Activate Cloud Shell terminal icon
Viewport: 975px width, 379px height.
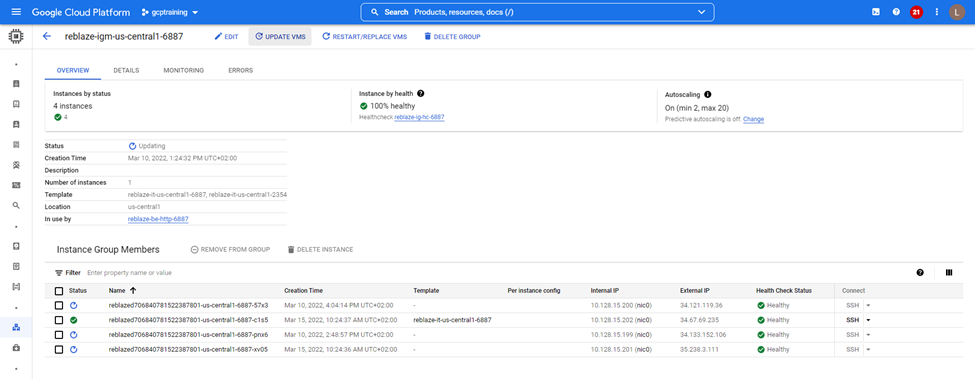876,12
